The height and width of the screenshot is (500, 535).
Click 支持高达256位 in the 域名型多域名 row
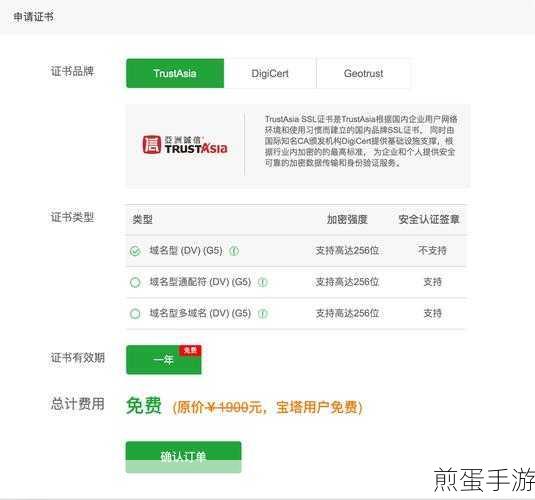(x=347, y=313)
